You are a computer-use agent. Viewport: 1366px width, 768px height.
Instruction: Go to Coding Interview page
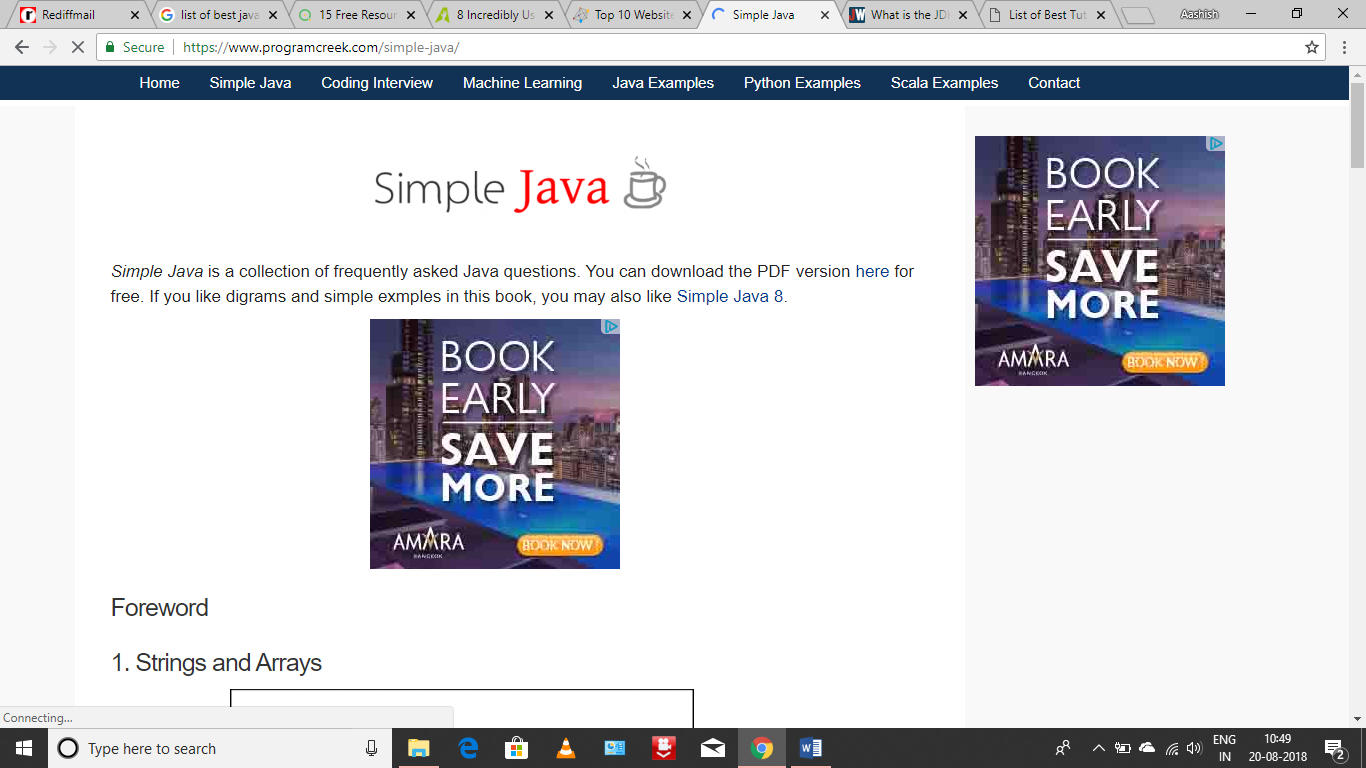click(377, 83)
